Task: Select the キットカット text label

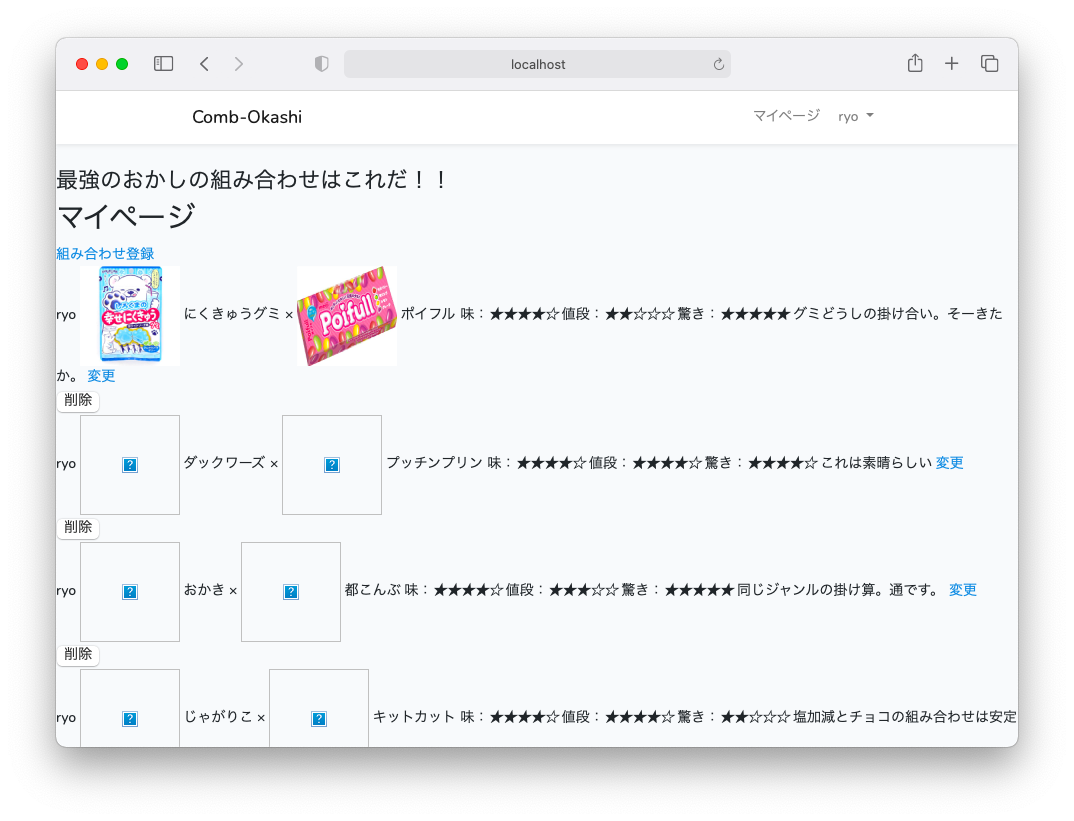Action: tap(414, 717)
